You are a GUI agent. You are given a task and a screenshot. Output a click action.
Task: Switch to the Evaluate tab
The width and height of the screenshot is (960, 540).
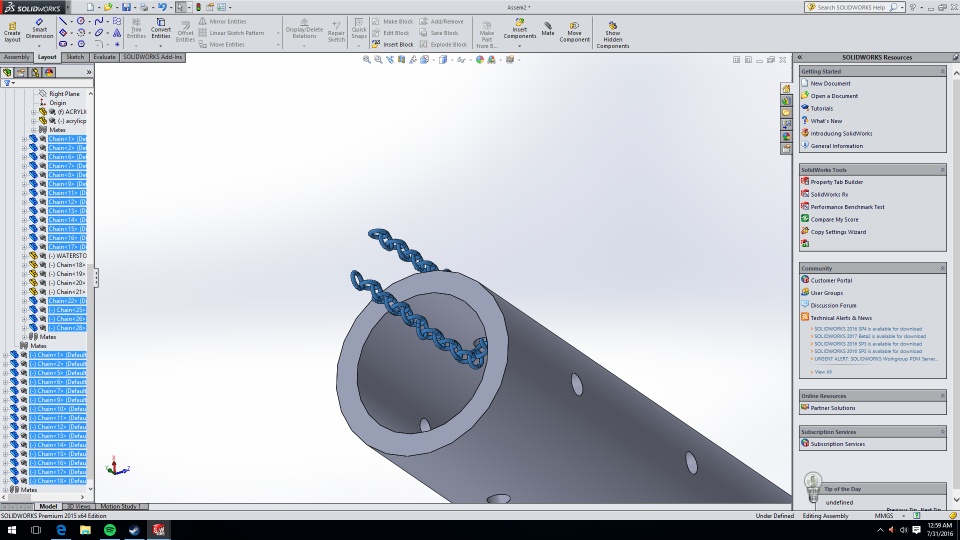104,57
